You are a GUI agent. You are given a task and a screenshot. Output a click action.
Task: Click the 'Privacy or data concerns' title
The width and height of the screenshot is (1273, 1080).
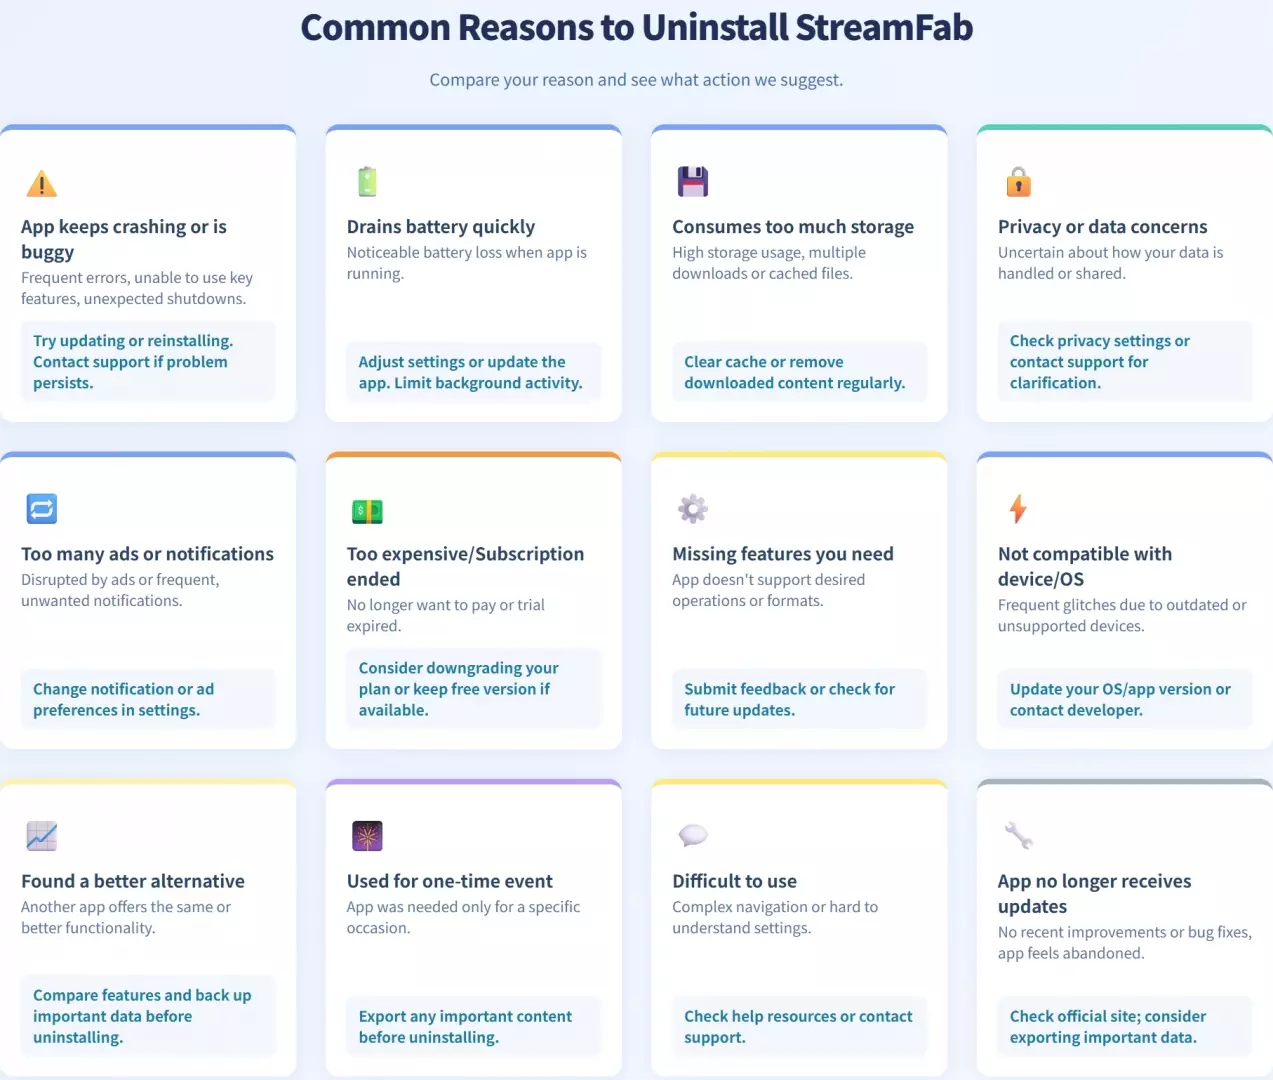[1102, 227]
